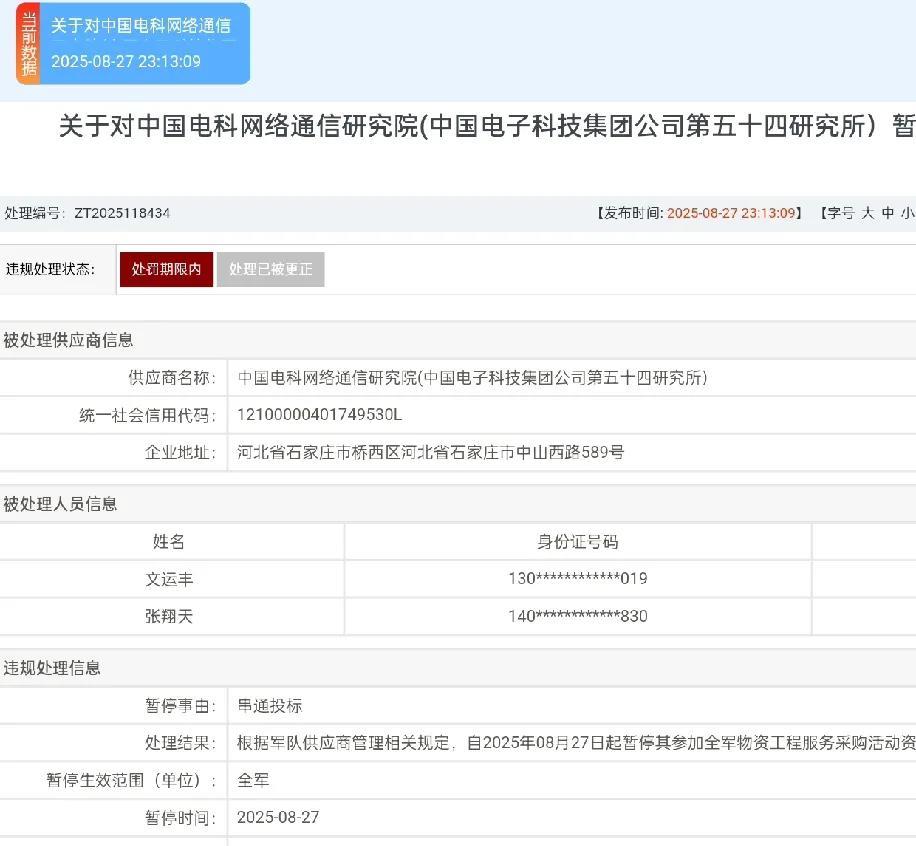This screenshot has width=916, height=846.
Task: Select the suspension reason 串通投标
Action: (269, 706)
